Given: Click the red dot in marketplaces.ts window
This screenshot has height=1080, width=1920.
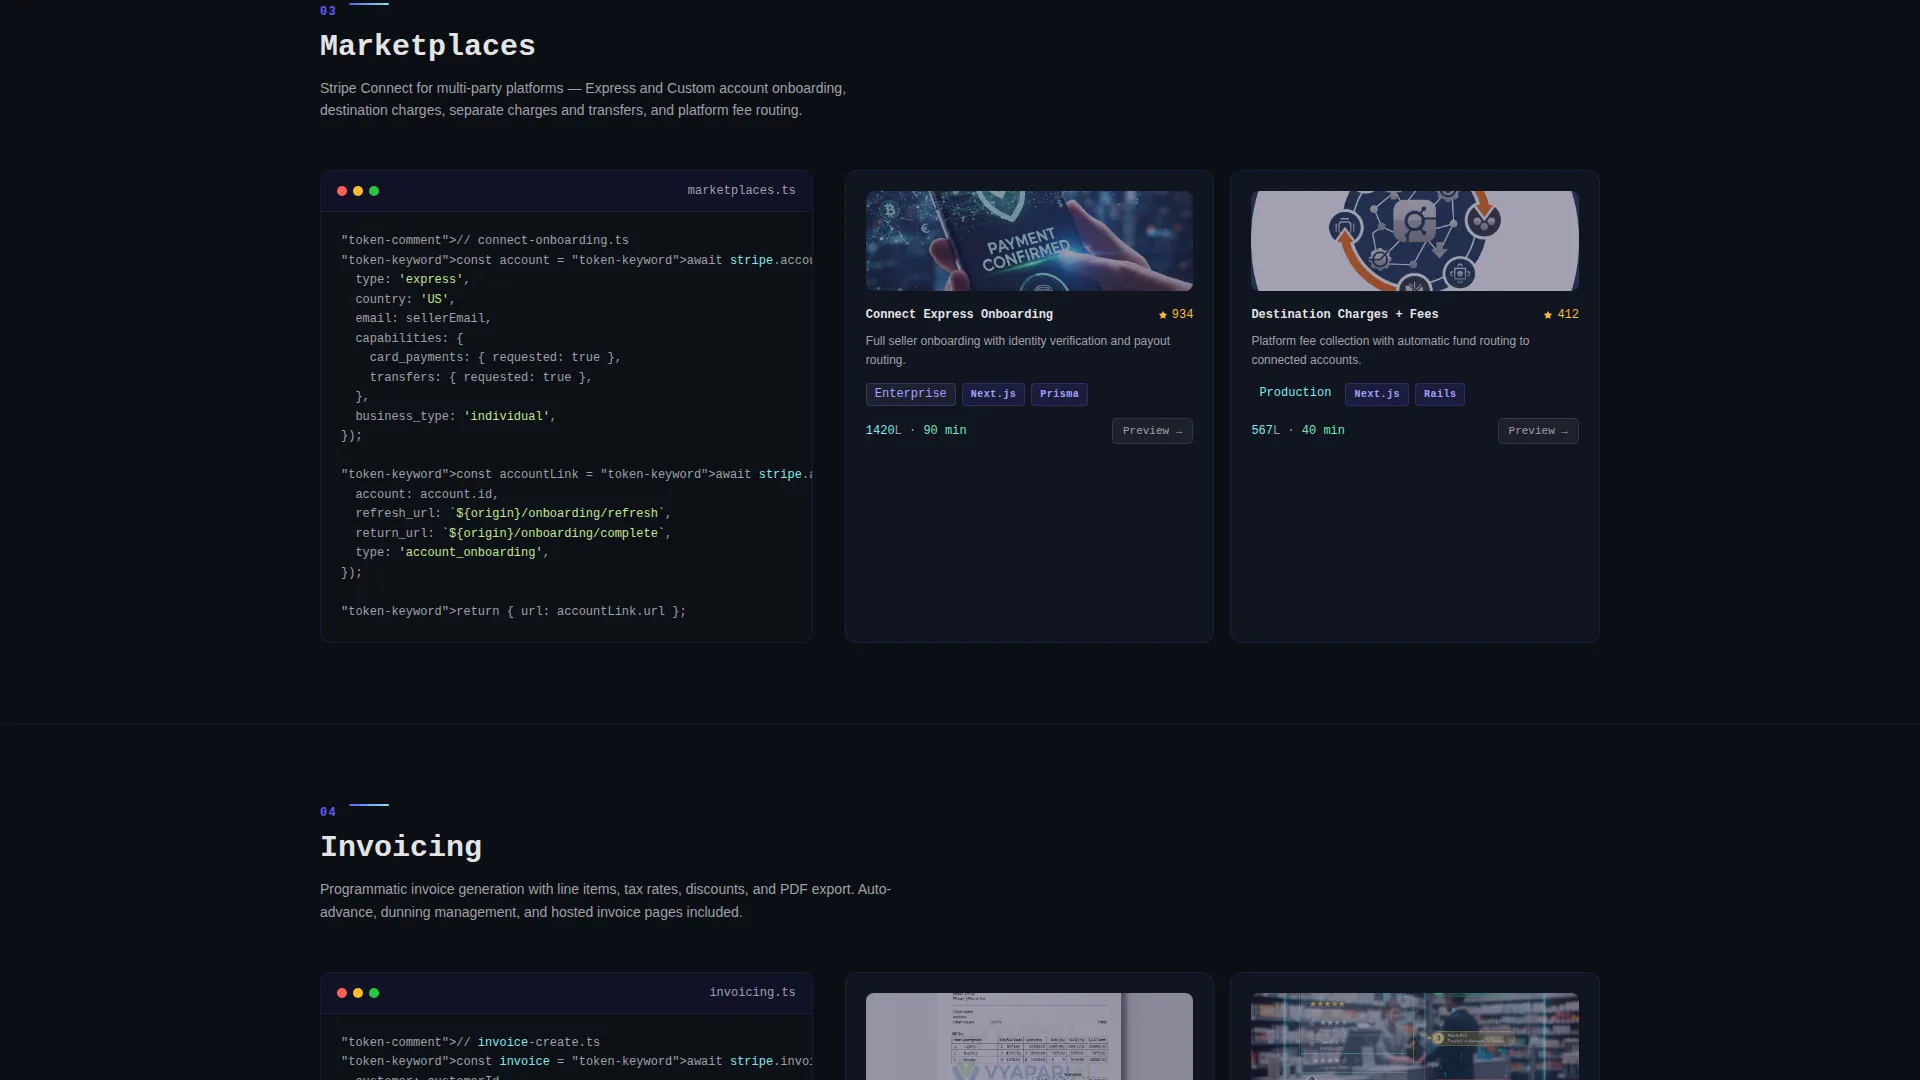Looking at the screenshot, I should [x=342, y=191].
